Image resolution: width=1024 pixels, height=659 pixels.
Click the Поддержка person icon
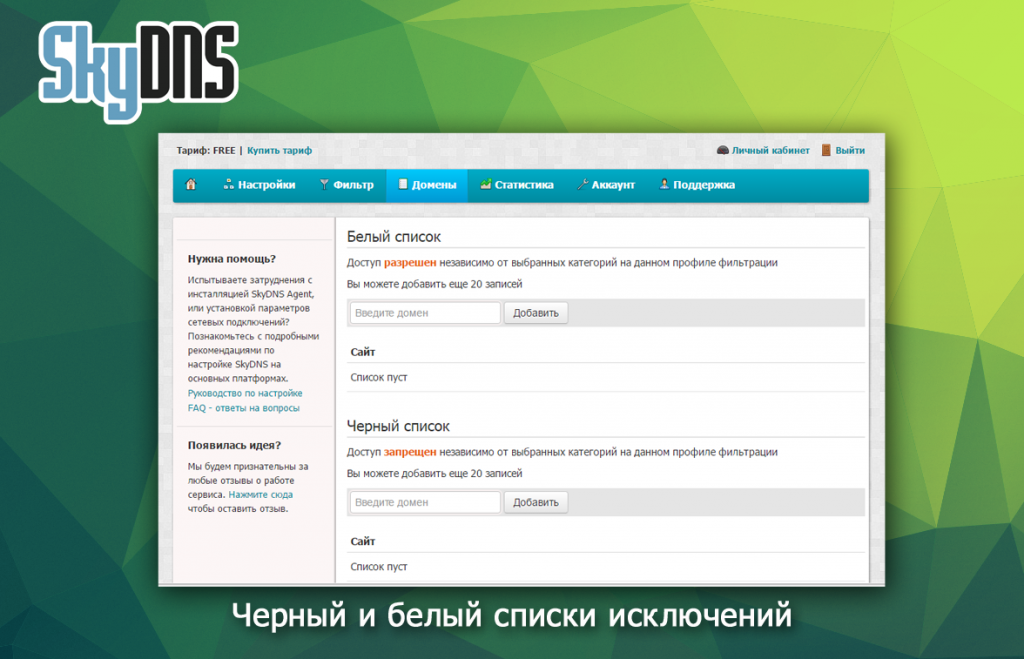click(x=664, y=184)
